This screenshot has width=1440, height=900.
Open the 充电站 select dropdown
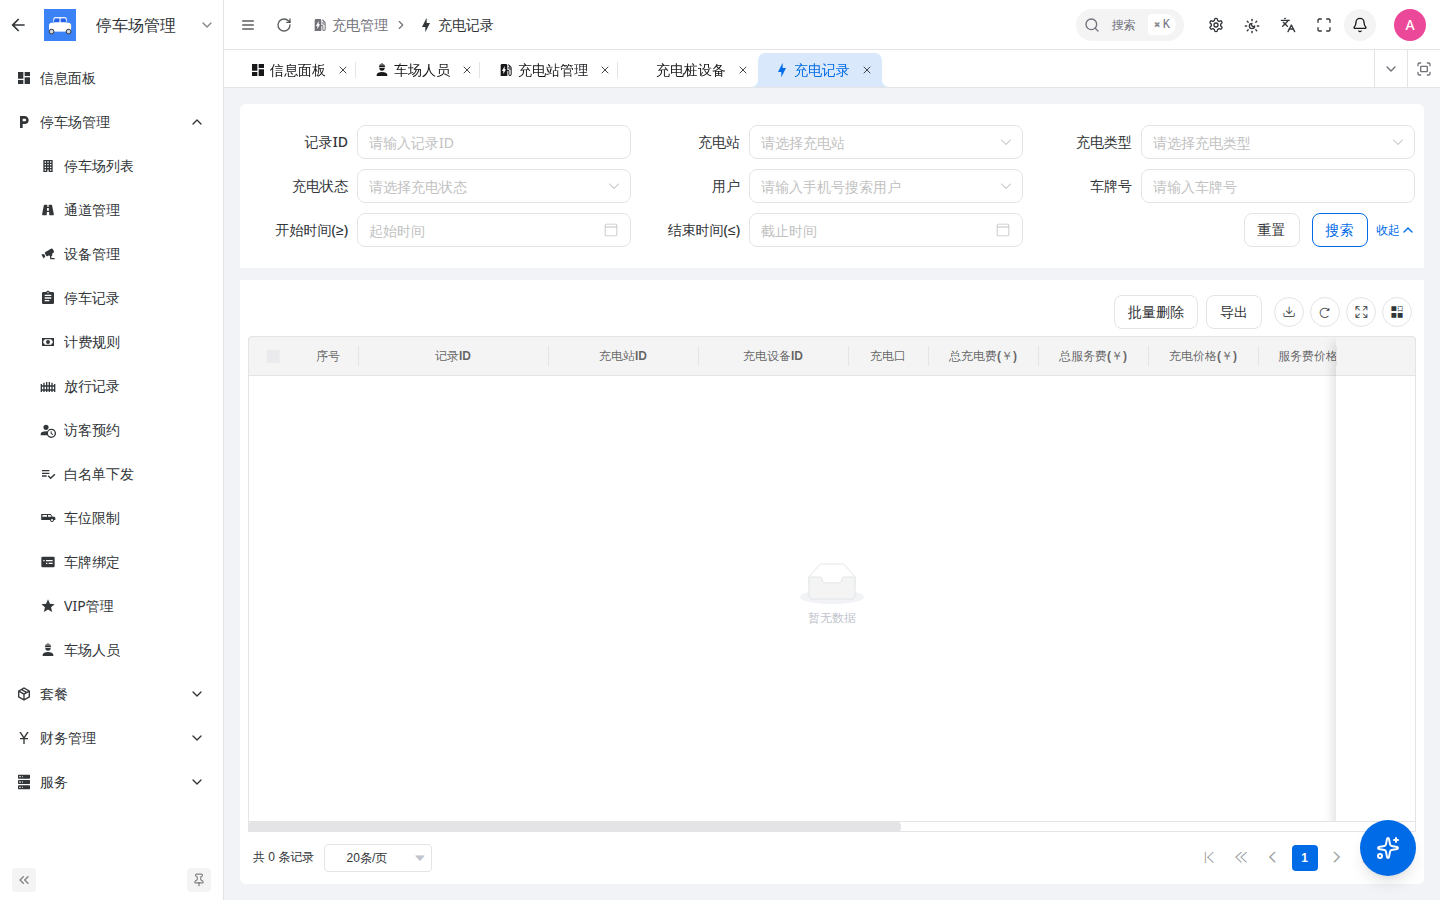(886, 142)
